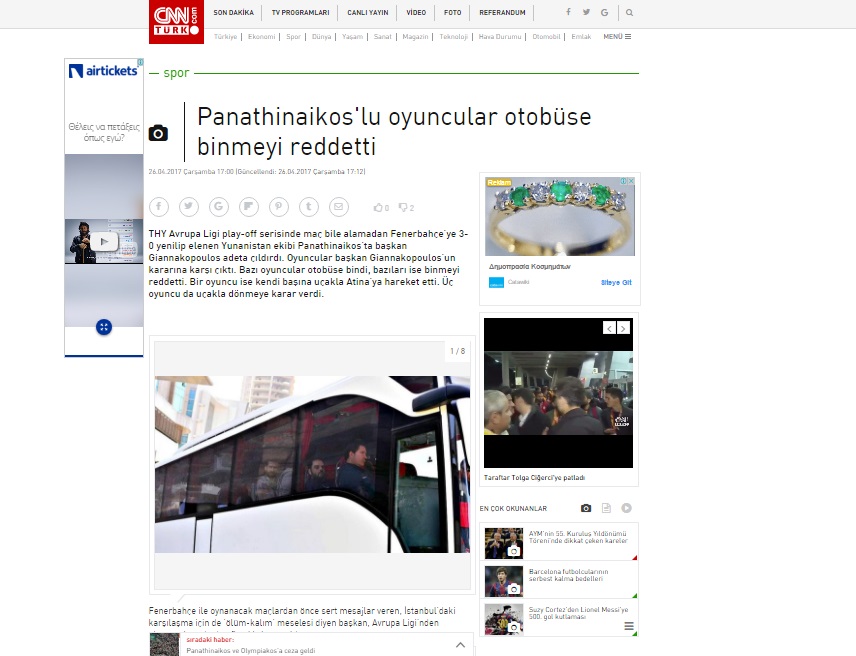Go to Sanat category

(383, 37)
